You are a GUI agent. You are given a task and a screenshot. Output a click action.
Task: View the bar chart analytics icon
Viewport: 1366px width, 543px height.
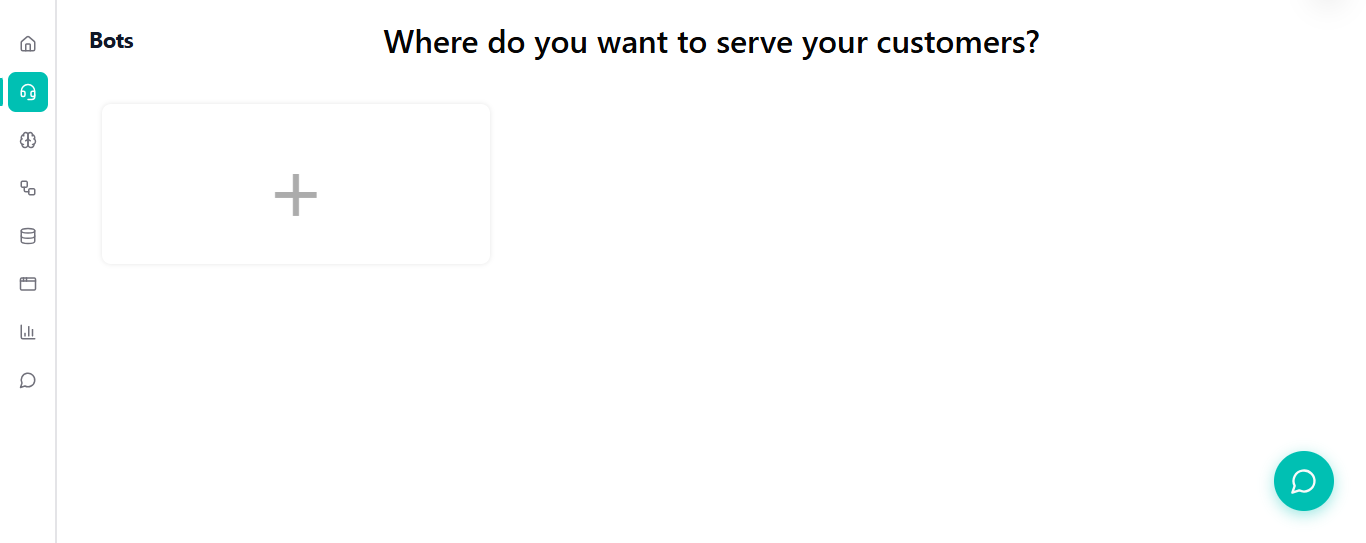click(28, 332)
